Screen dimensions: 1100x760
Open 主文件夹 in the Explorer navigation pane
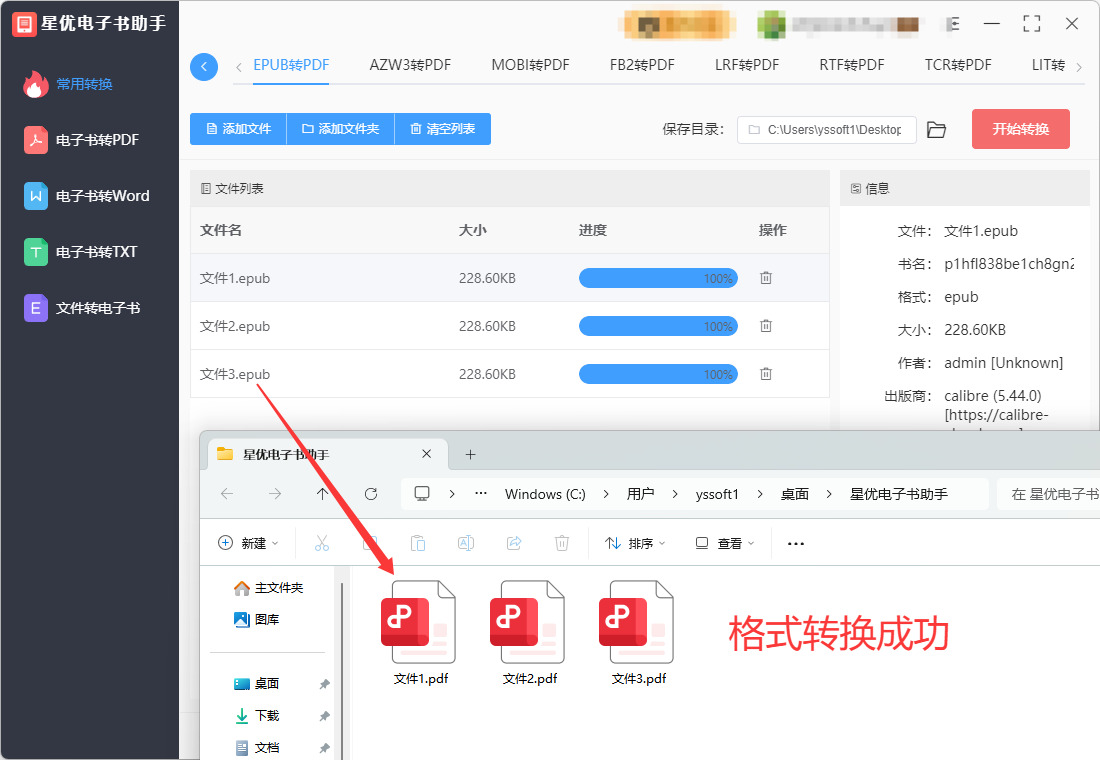(x=268, y=588)
